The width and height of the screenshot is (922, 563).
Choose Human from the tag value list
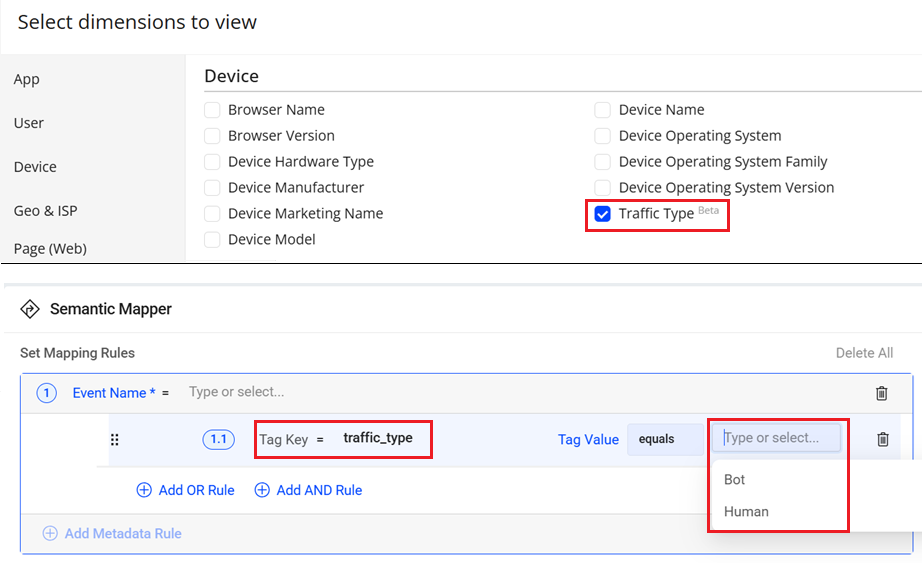(746, 511)
